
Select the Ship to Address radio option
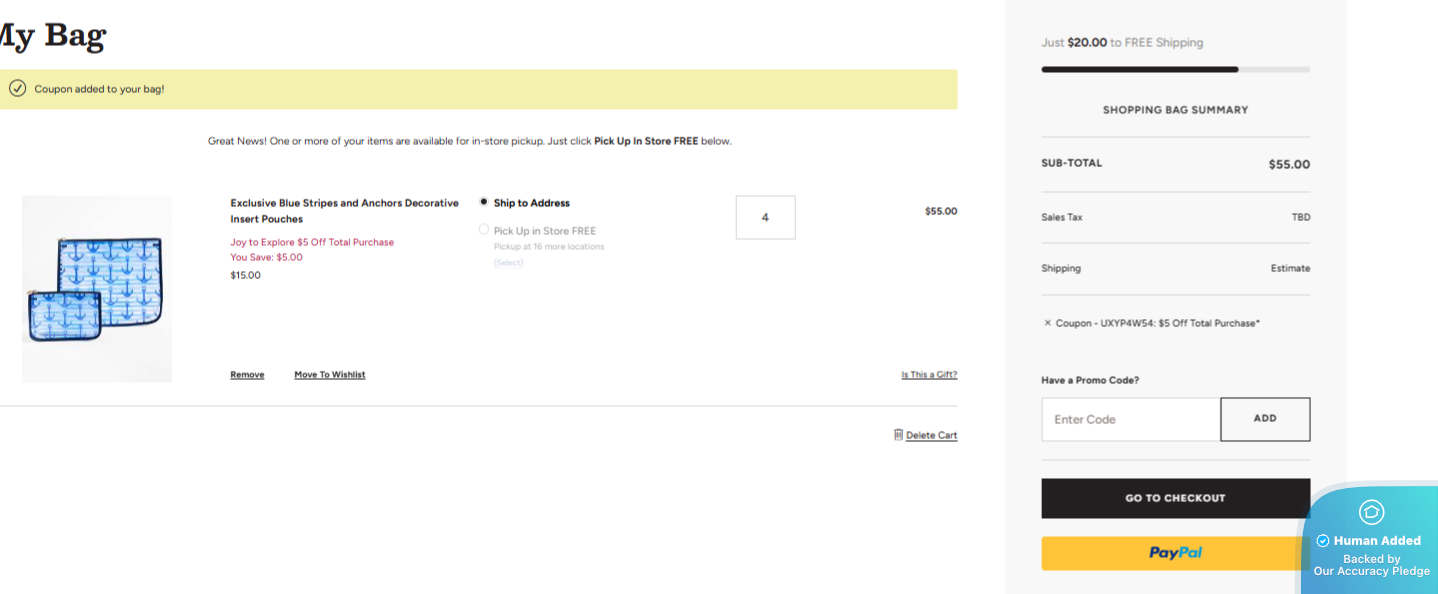click(484, 202)
